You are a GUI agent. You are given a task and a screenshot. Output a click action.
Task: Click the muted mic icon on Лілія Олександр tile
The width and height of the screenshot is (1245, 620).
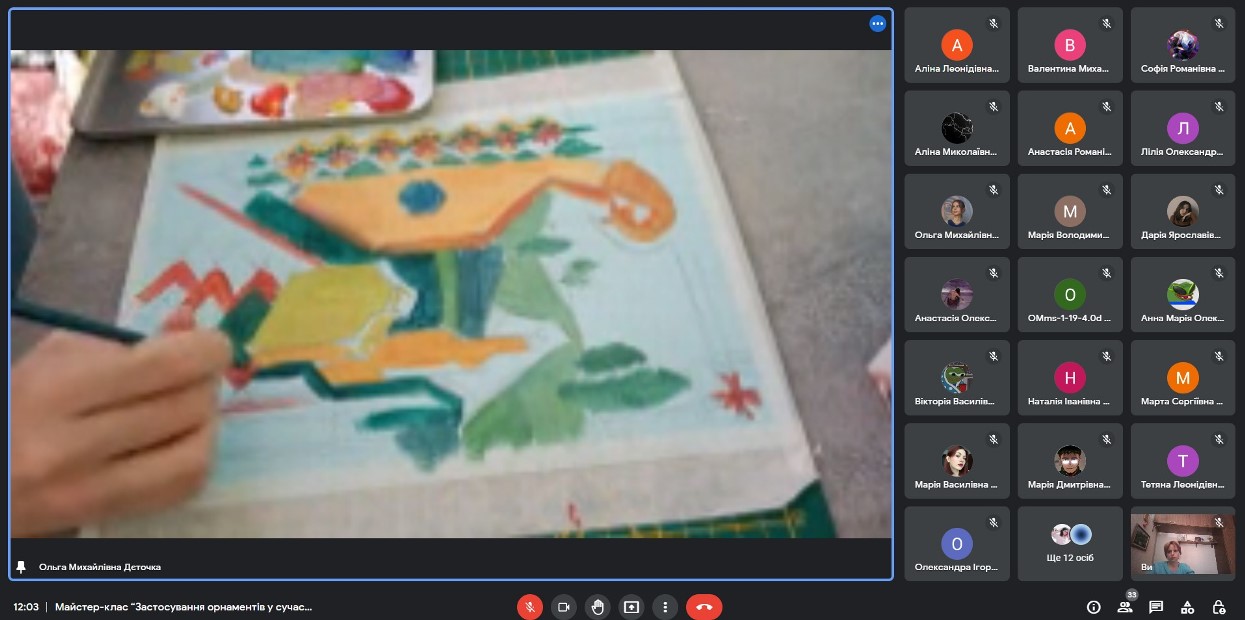pyautogui.click(x=1220, y=105)
